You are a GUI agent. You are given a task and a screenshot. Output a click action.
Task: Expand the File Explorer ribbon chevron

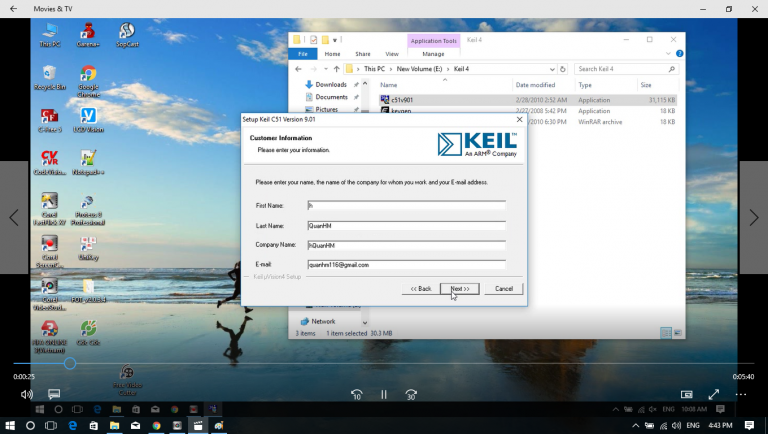coord(667,54)
